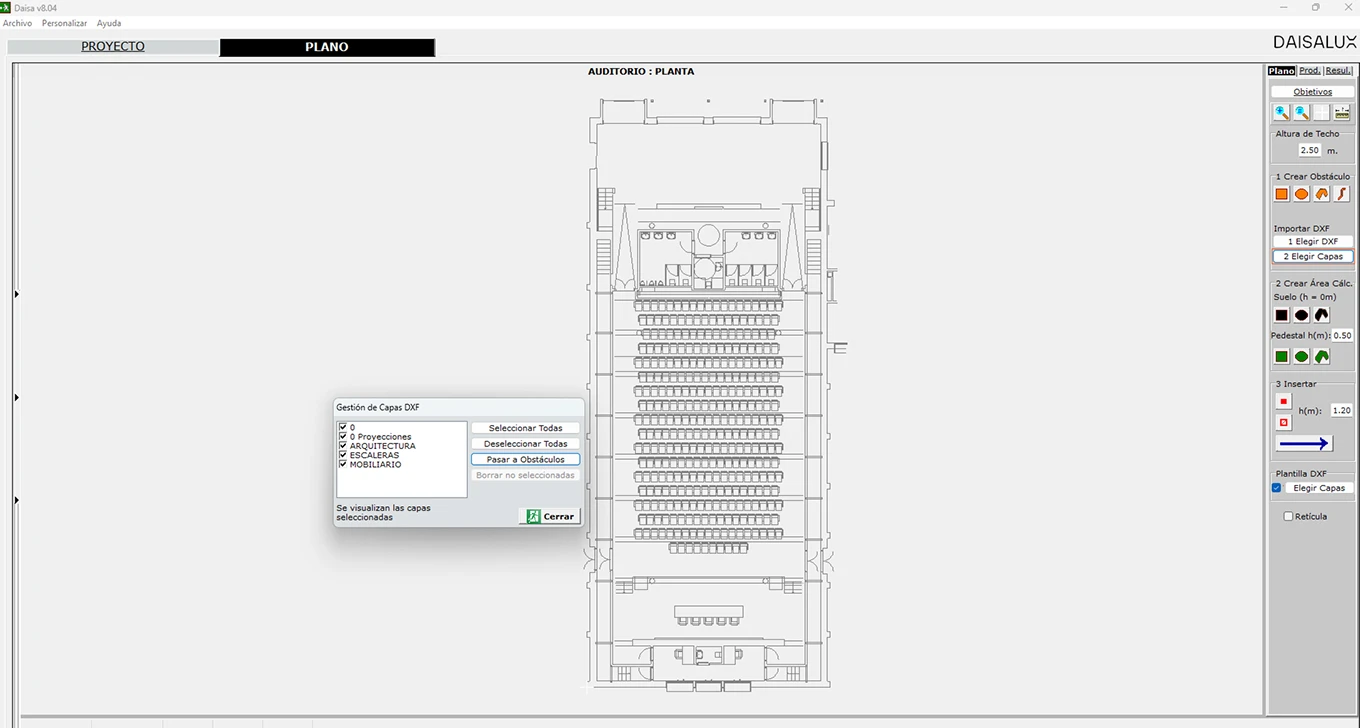Choose the black rectangular floor area tool

[1282, 315]
